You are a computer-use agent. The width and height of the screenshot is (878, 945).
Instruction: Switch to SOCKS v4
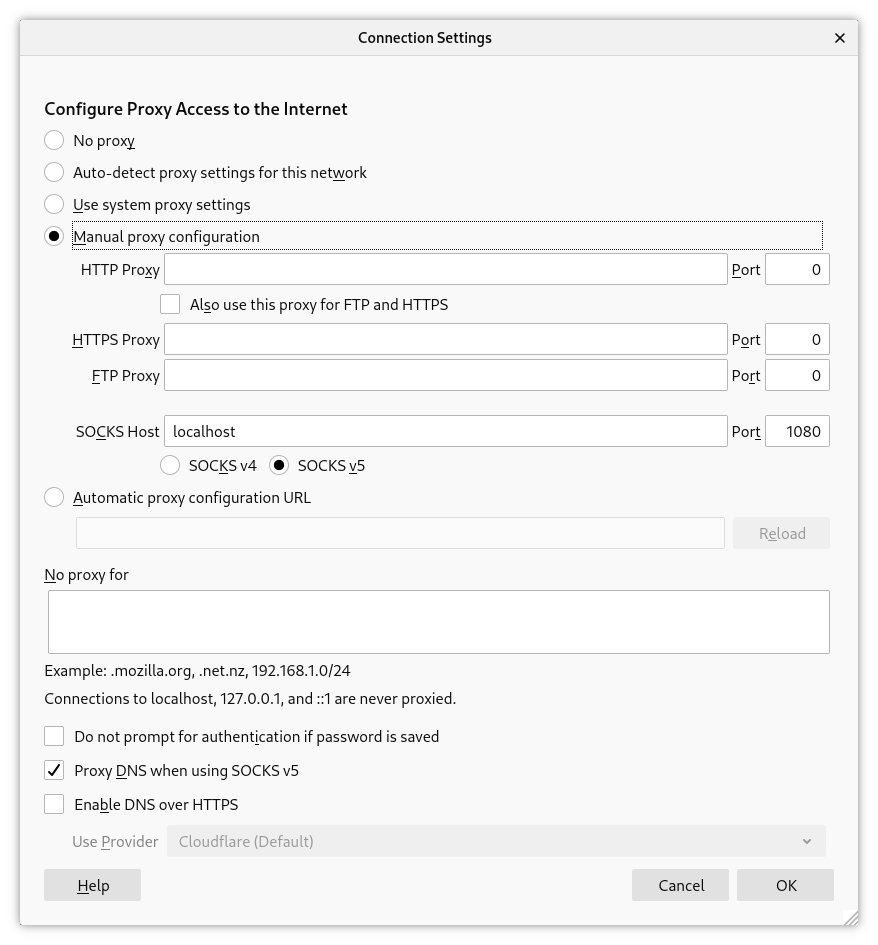(x=171, y=465)
